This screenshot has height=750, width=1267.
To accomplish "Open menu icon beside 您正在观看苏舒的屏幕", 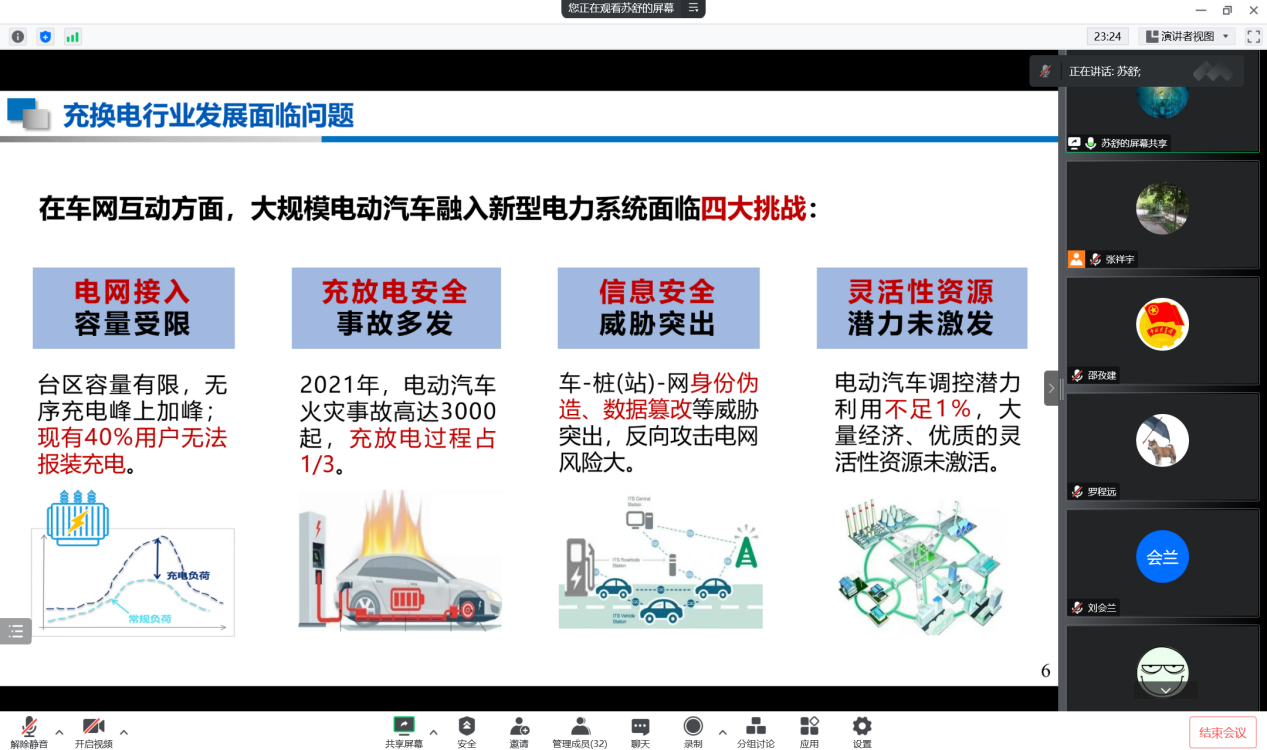I will (x=693, y=8).
